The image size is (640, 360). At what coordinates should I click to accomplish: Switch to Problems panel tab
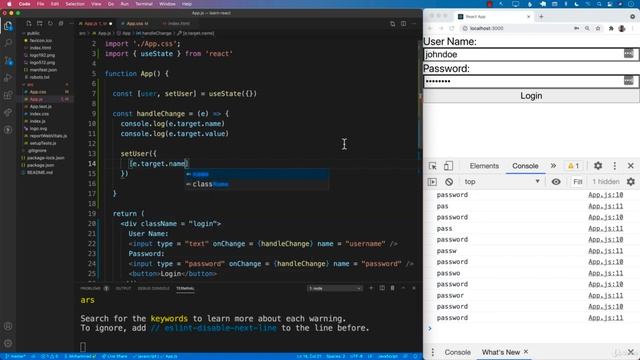click(90, 289)
